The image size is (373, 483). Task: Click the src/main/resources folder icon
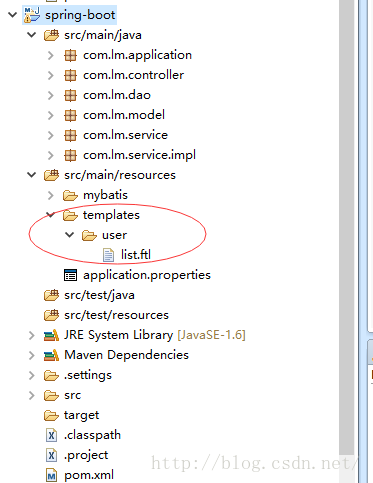pos(51,175)
